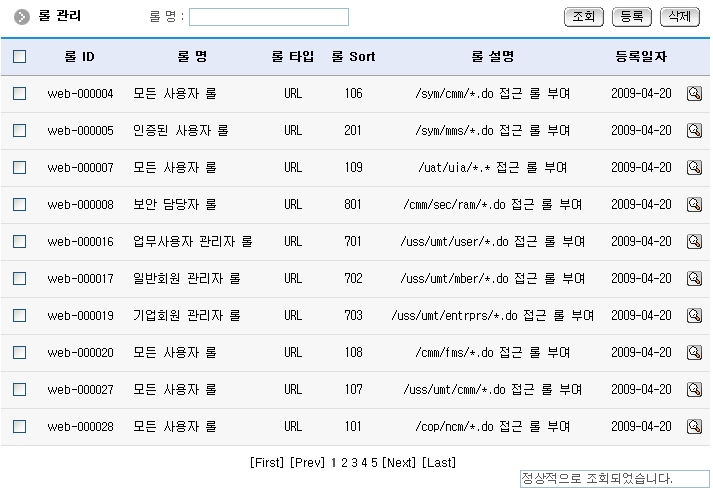The height and width of the screenshot is (492, 713).
Task: Click the 삭제 delete button
Action: point(680,17)
